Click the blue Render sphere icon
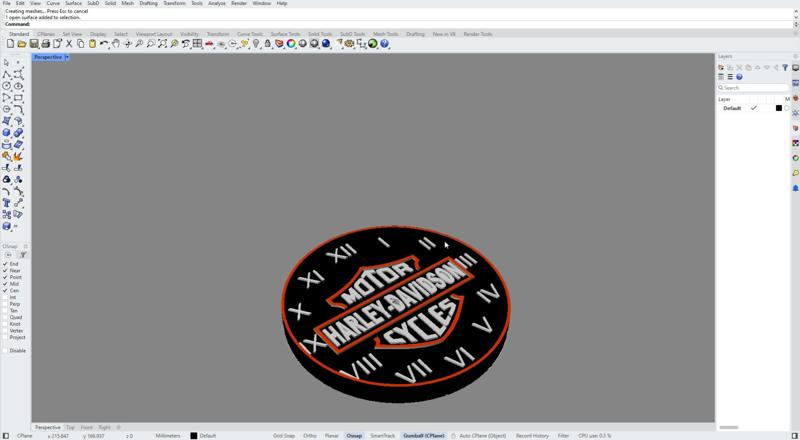The height and width of the screenshot is (440, 800). point(326,44)
